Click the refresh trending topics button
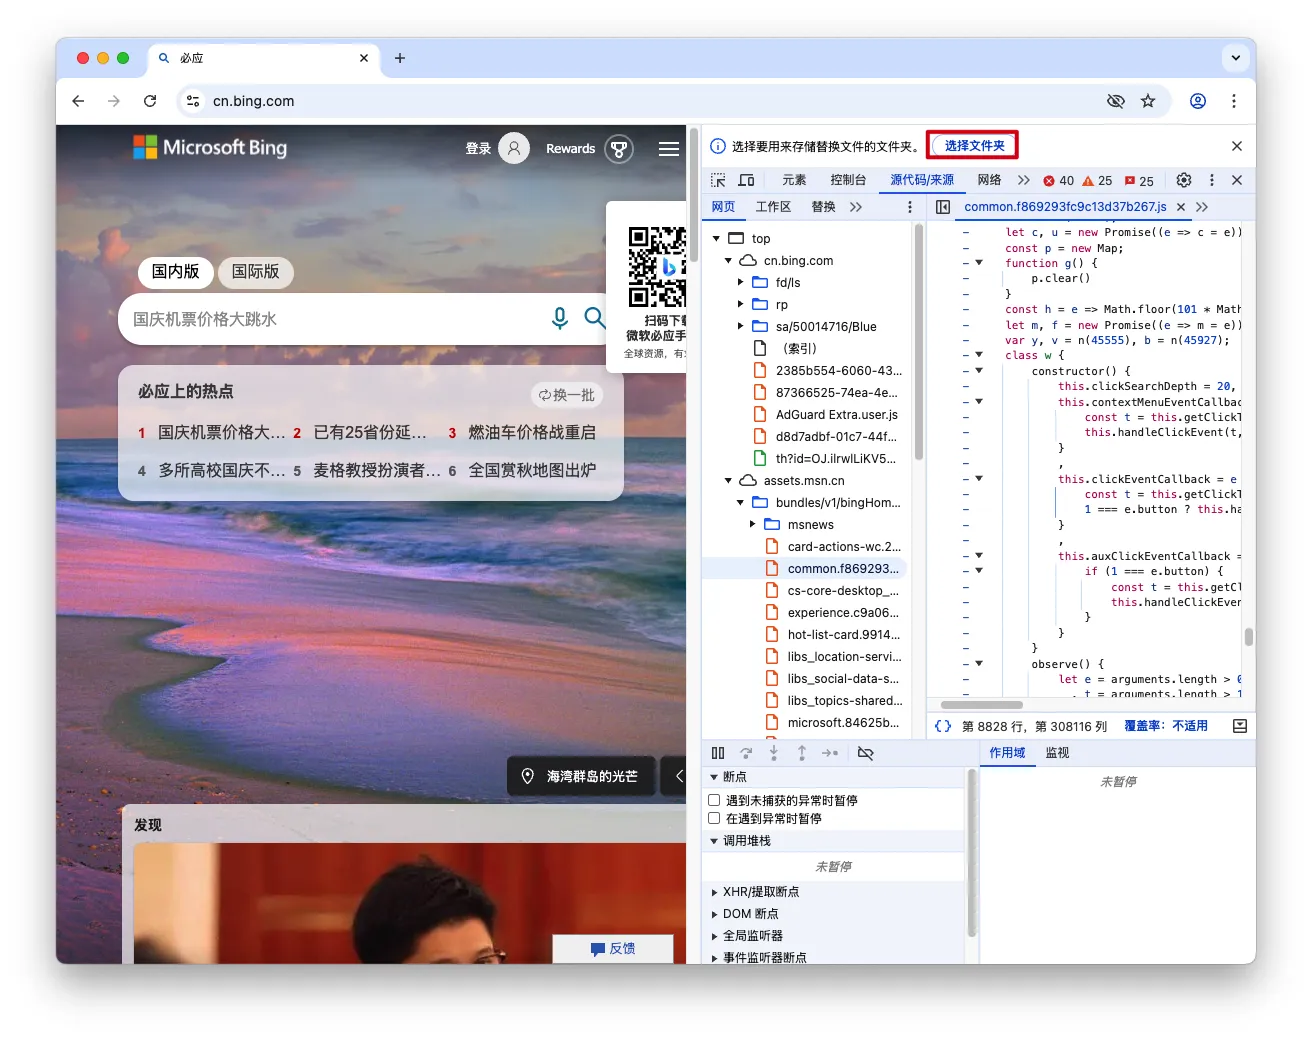1312x1038 pixels. 566,395
